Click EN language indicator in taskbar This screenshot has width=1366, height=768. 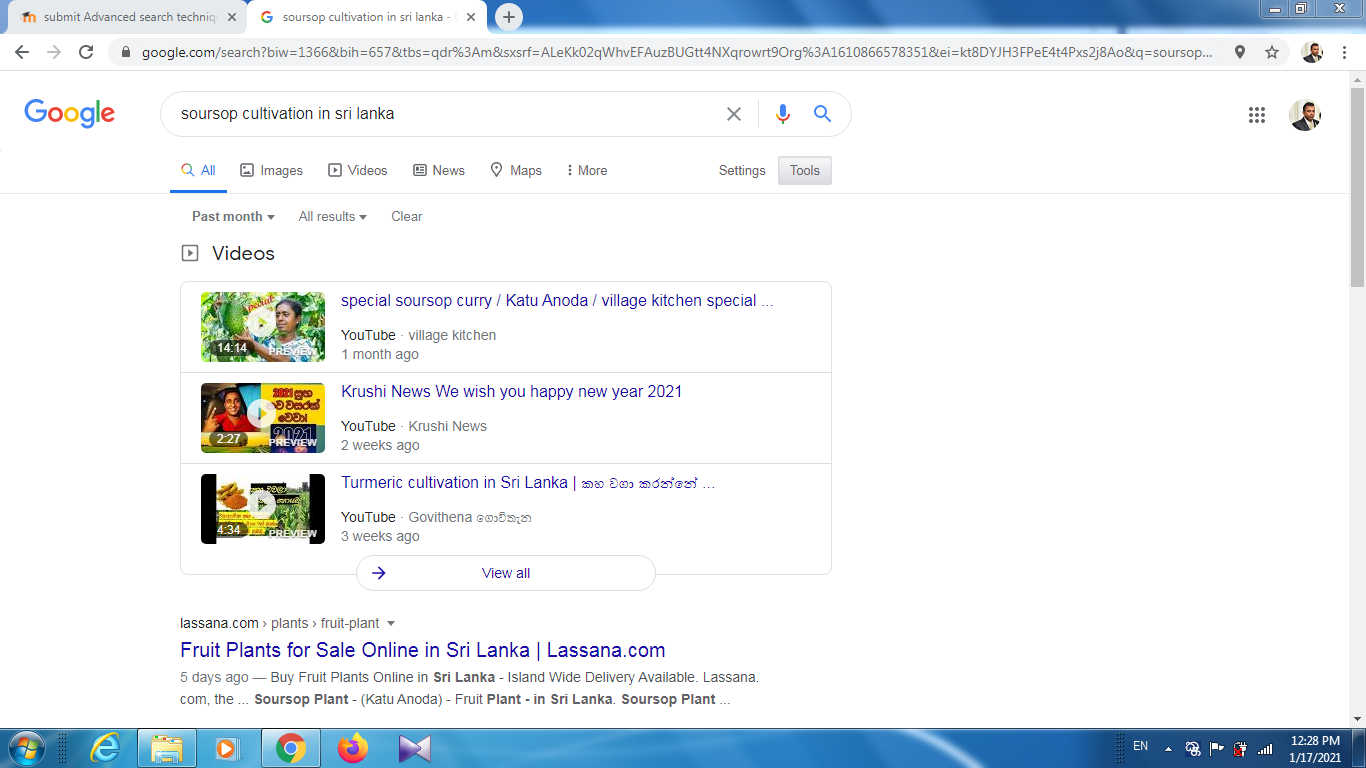[1140, 746]
